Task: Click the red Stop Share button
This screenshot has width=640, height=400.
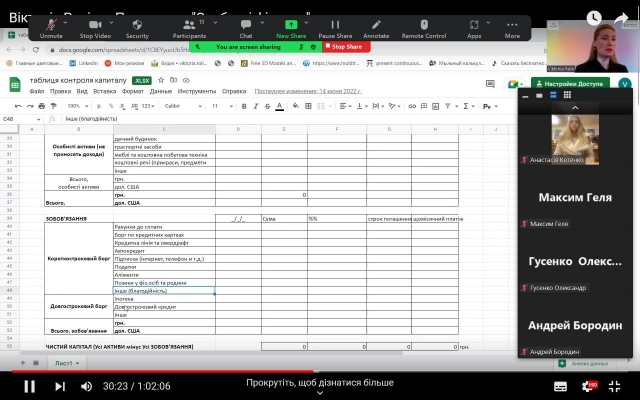Action: pyautogui.click(x=346, y=47)
